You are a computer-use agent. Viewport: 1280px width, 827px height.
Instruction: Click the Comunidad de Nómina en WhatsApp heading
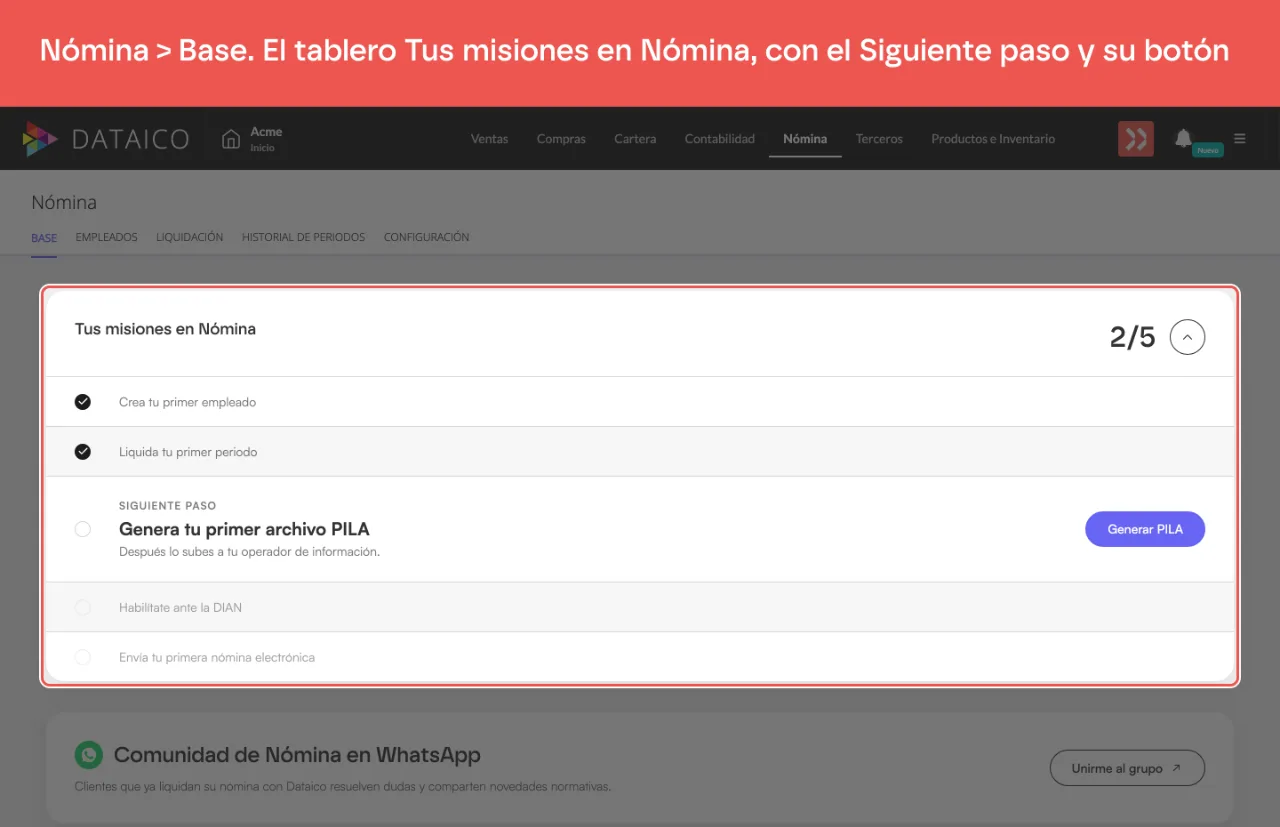click(x=297, y=755)
